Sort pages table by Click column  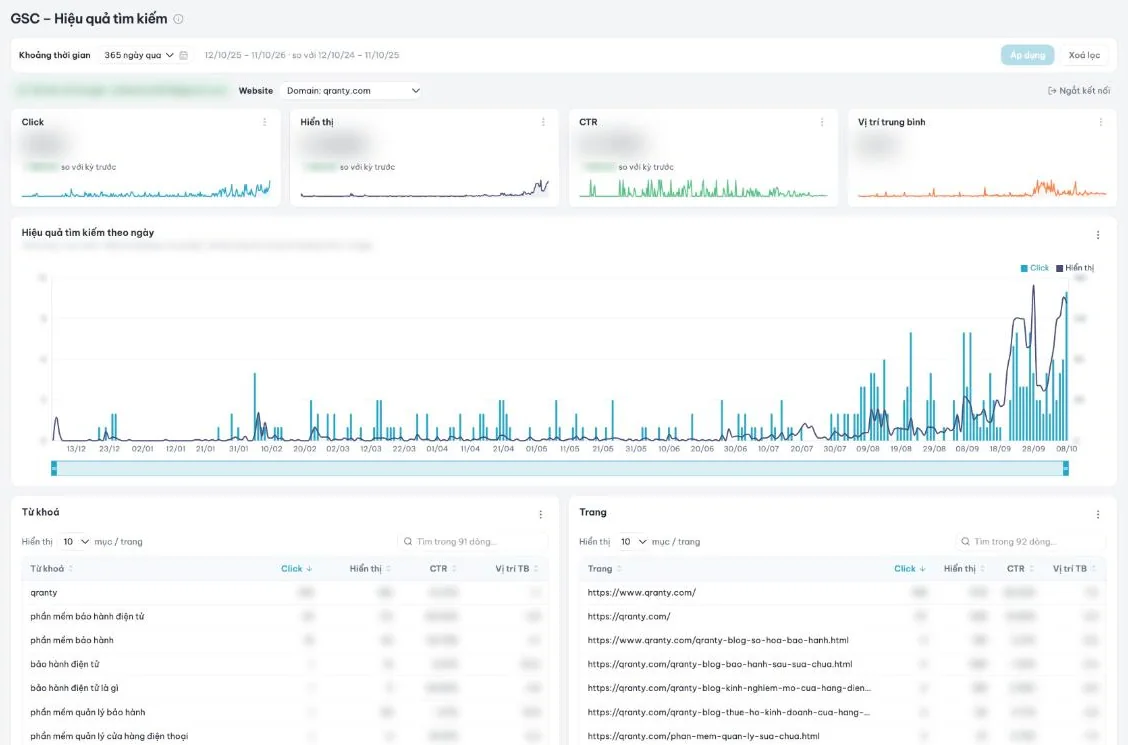click(909, 569)
